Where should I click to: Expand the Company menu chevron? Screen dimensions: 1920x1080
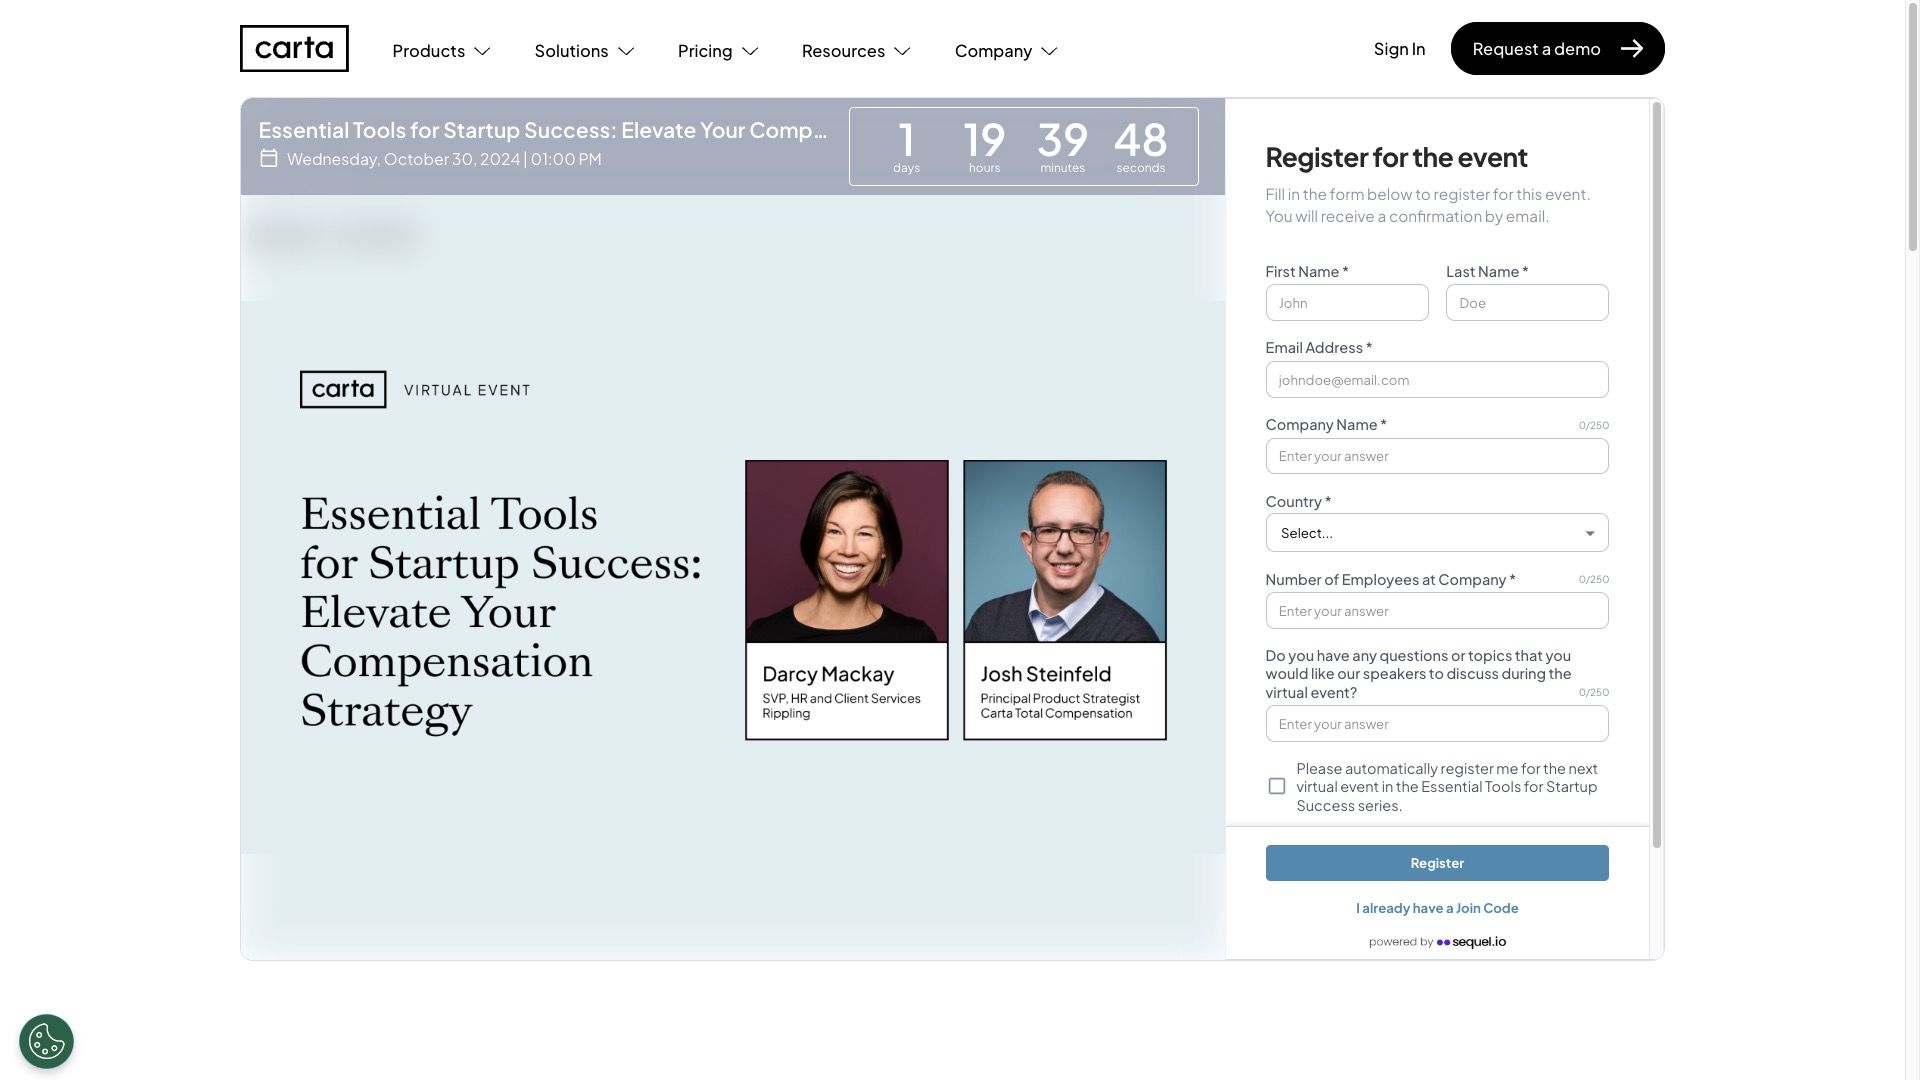point(1049,51)
